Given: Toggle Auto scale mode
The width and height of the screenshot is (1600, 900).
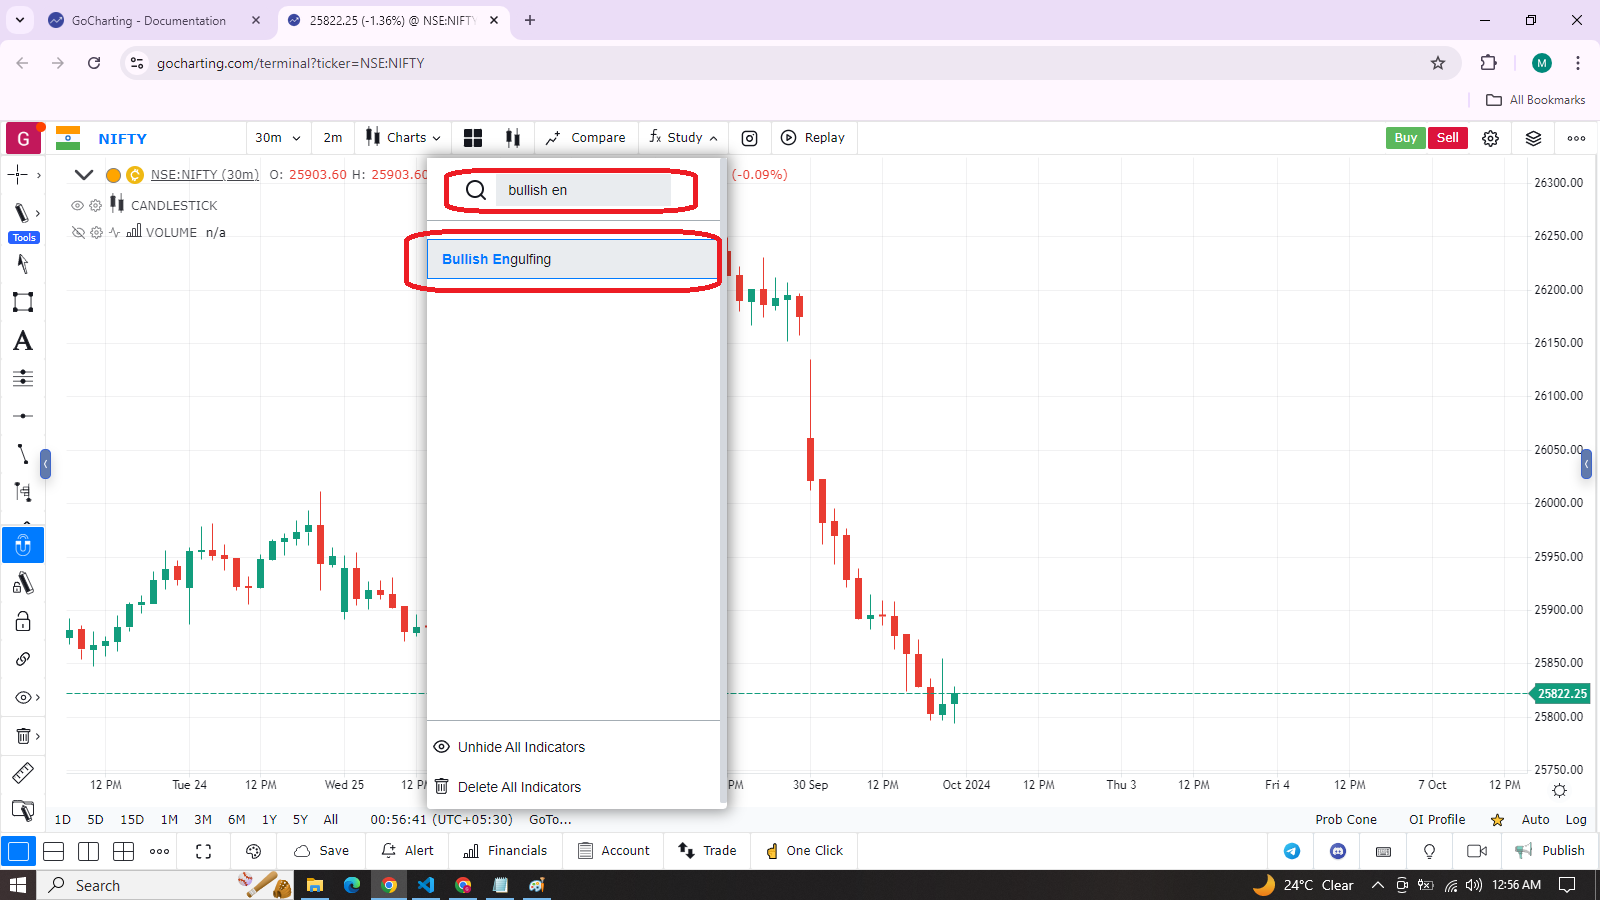Looking at the screenshot, I should click(1535, 819).
